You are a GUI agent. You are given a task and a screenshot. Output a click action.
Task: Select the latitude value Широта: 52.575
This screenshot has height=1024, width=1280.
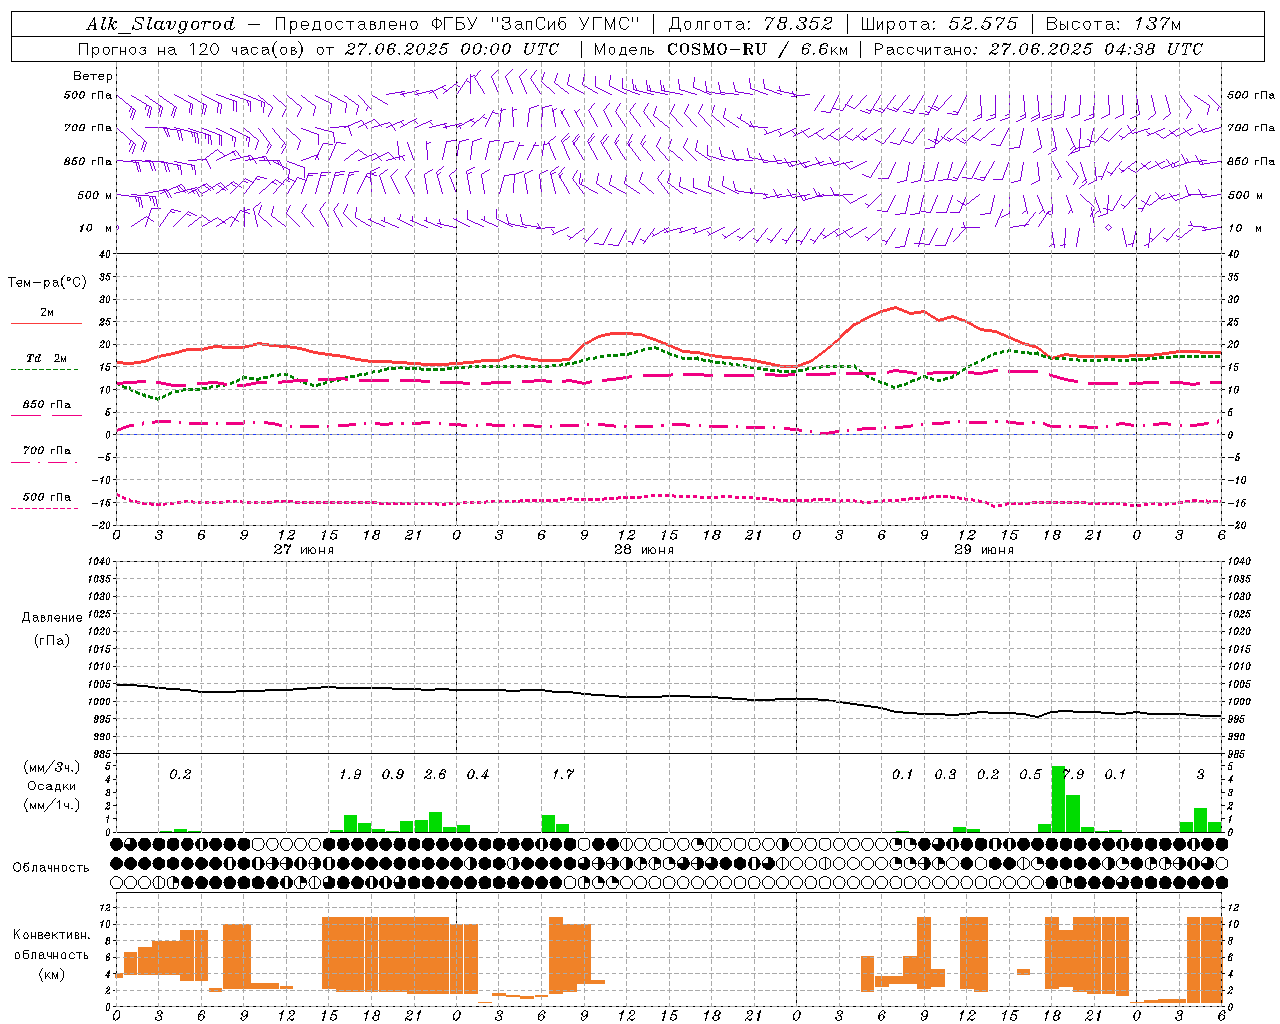point(939,24)
